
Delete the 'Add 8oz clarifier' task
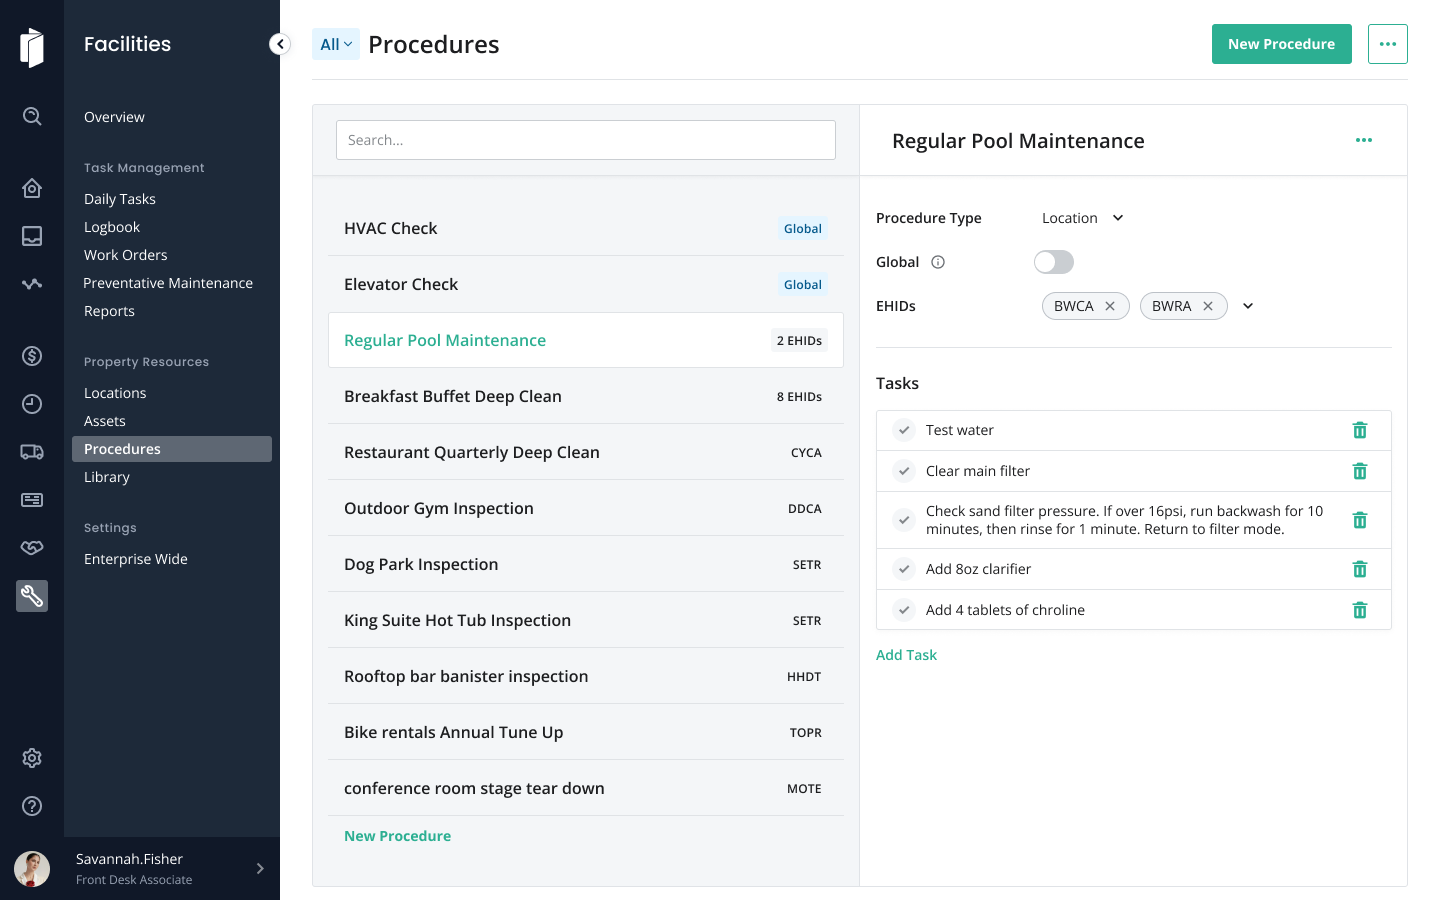pos(1360,569)
